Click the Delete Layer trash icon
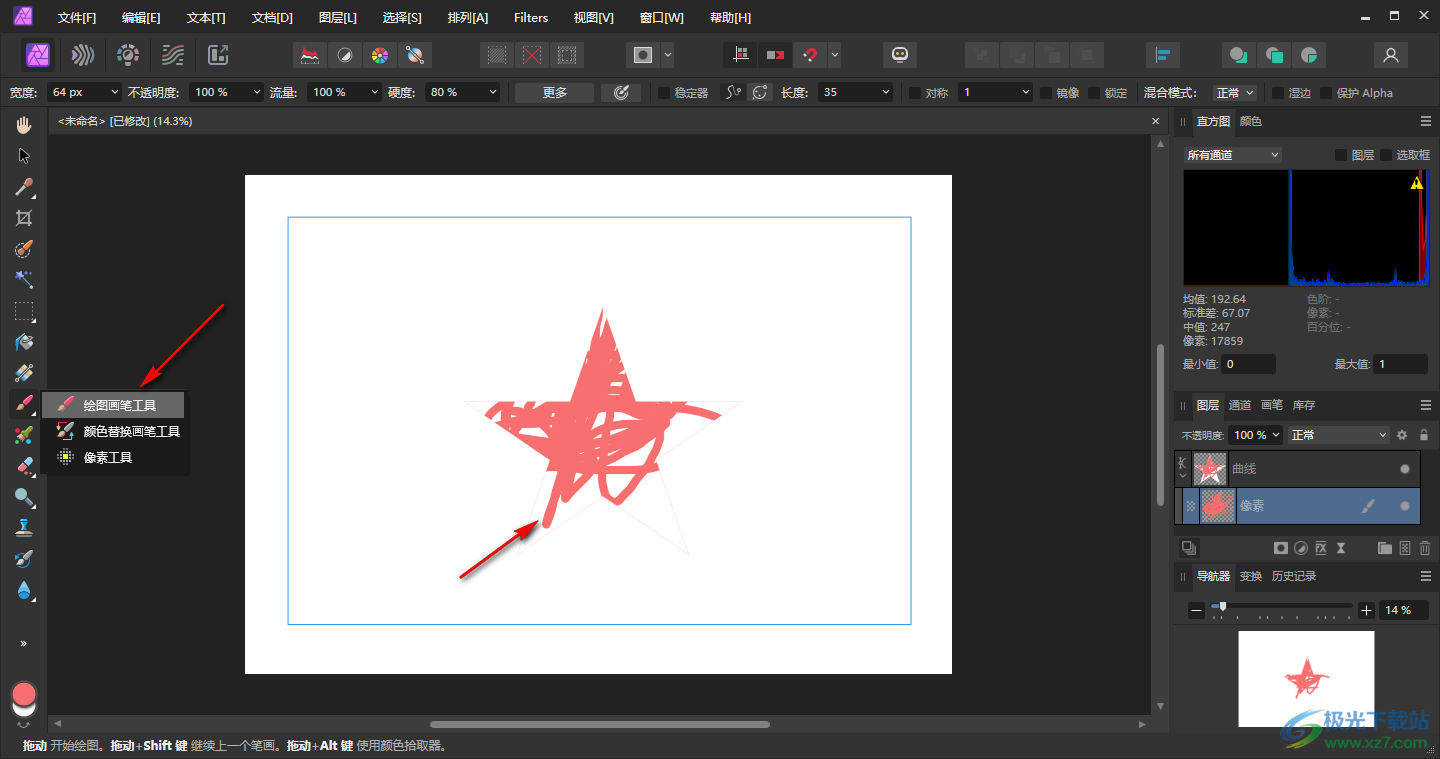 [1425, 548]
